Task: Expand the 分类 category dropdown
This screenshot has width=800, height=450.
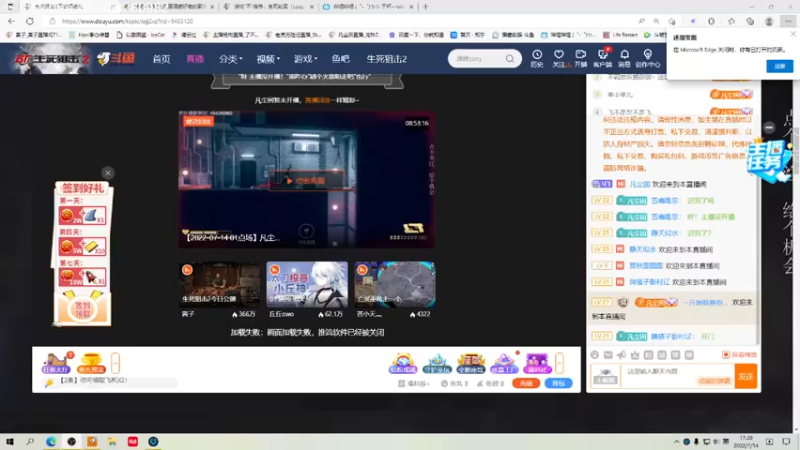Action: [231, 59]
